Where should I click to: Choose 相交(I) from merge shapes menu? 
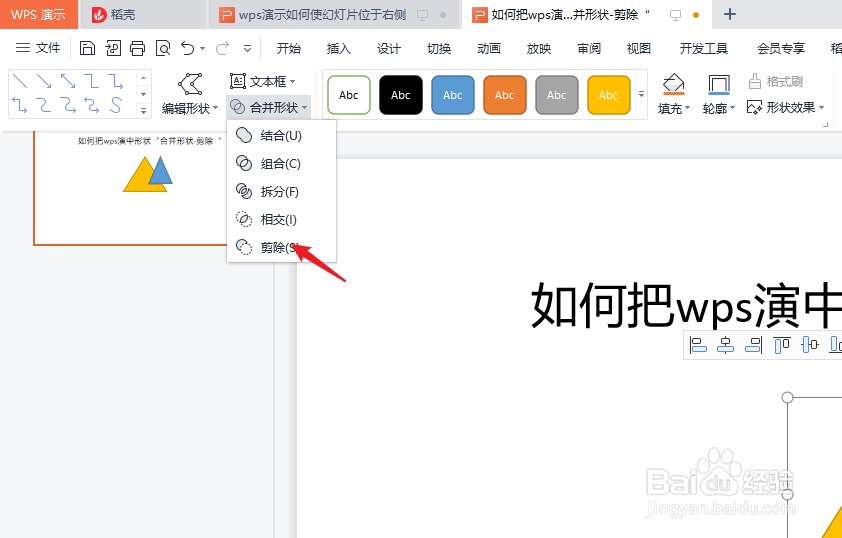(x=281, y=219)
